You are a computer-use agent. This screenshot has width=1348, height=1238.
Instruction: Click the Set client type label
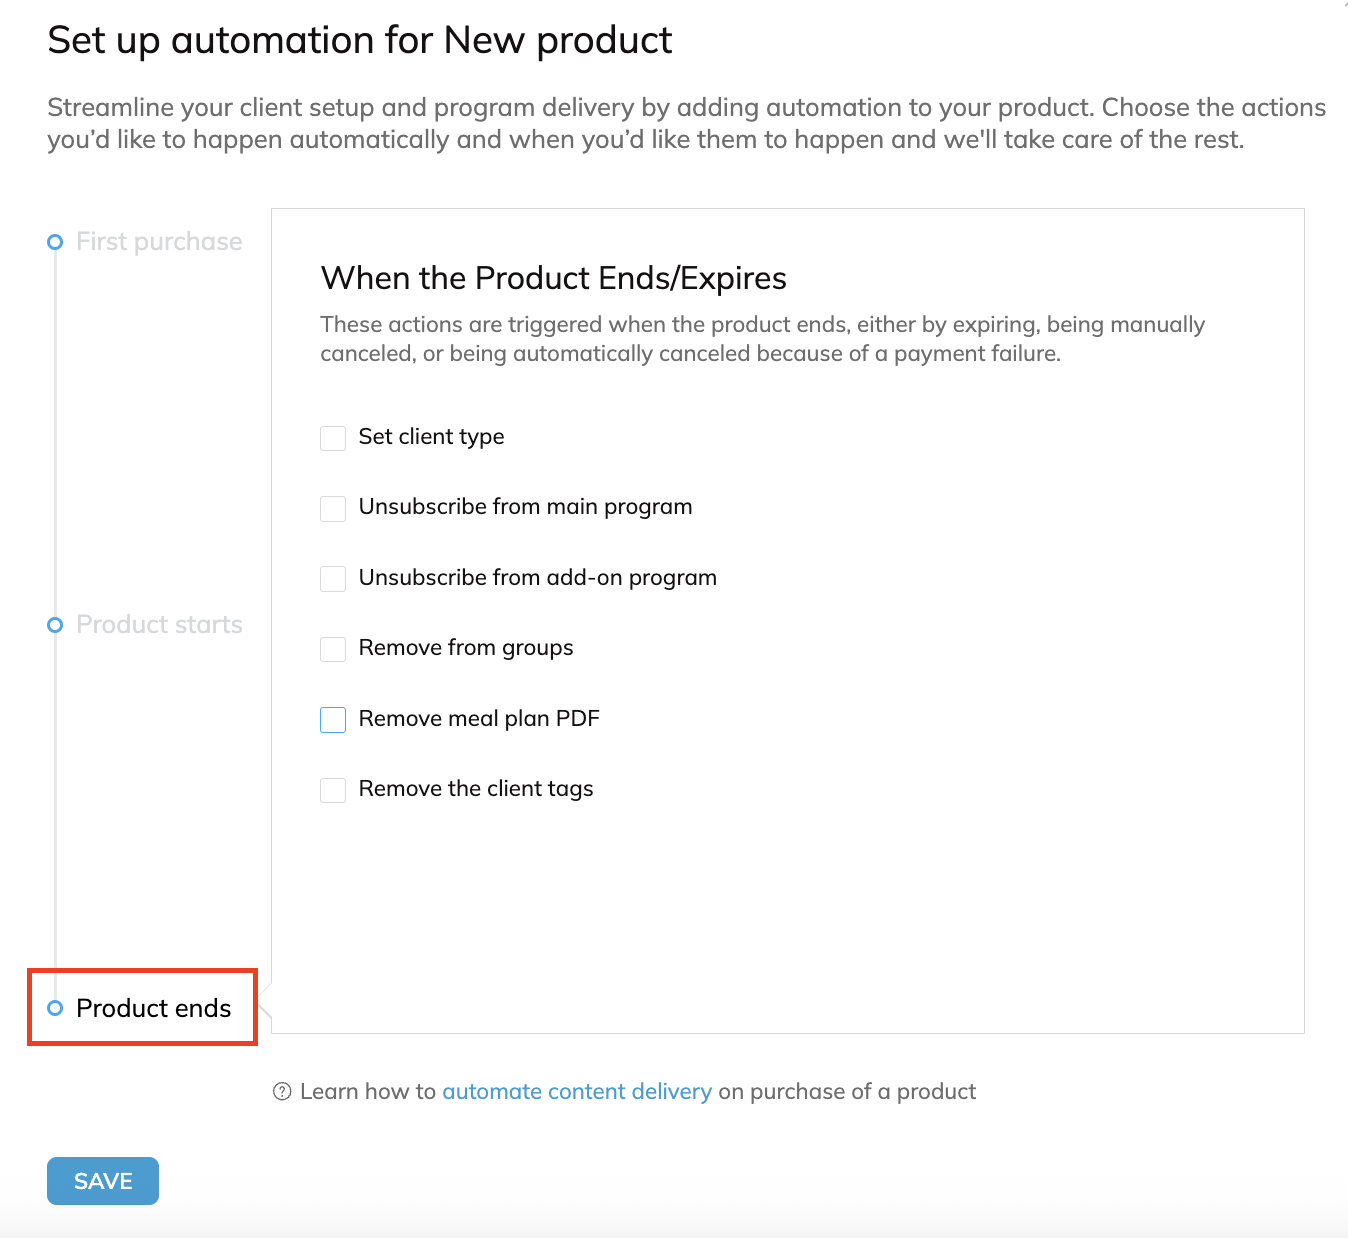pyautogui.click(x=431, y=437)
